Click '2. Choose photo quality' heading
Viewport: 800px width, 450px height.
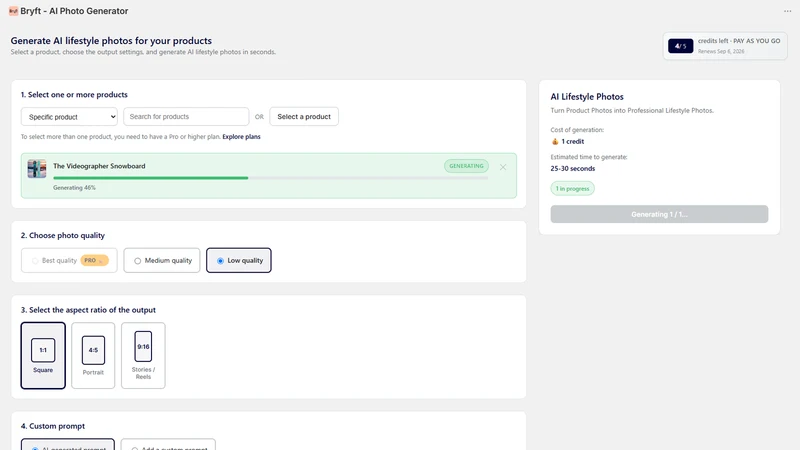point(63,235)
